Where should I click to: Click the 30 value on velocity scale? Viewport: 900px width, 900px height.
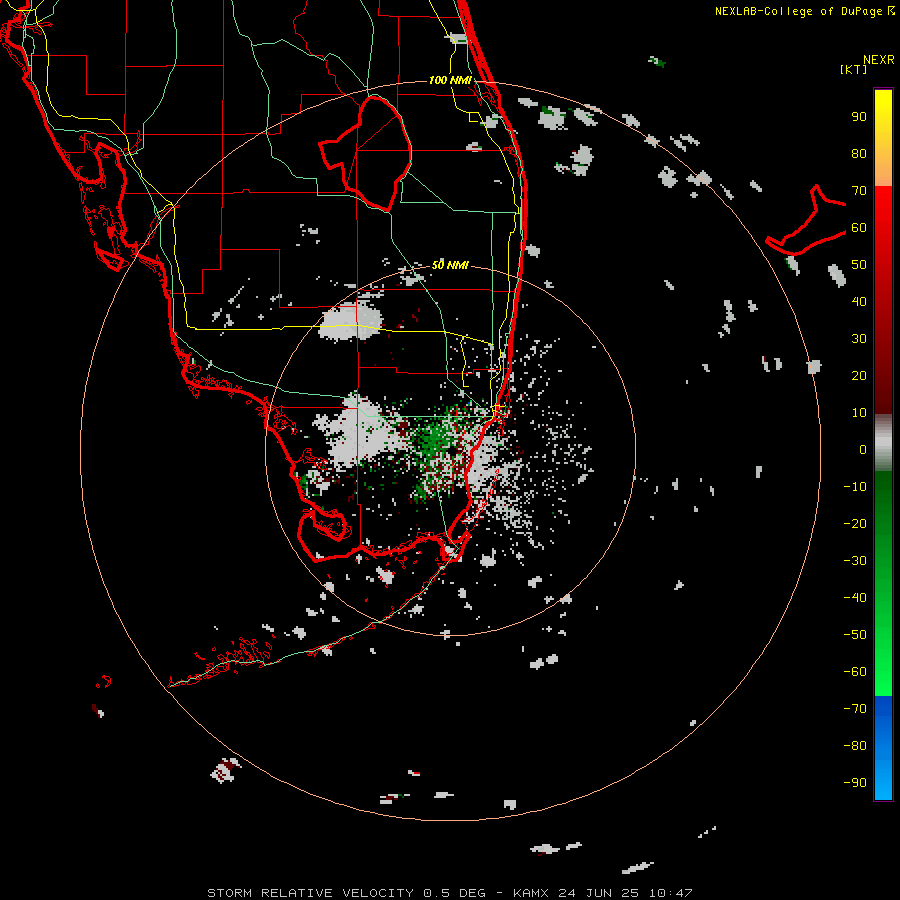pos(859,339)
